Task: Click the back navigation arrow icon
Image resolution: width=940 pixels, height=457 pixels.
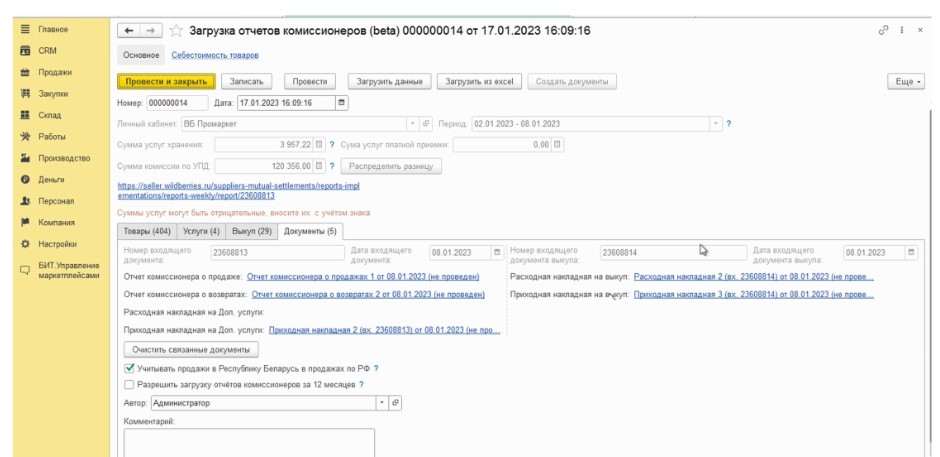Action: tap(128, 31)
